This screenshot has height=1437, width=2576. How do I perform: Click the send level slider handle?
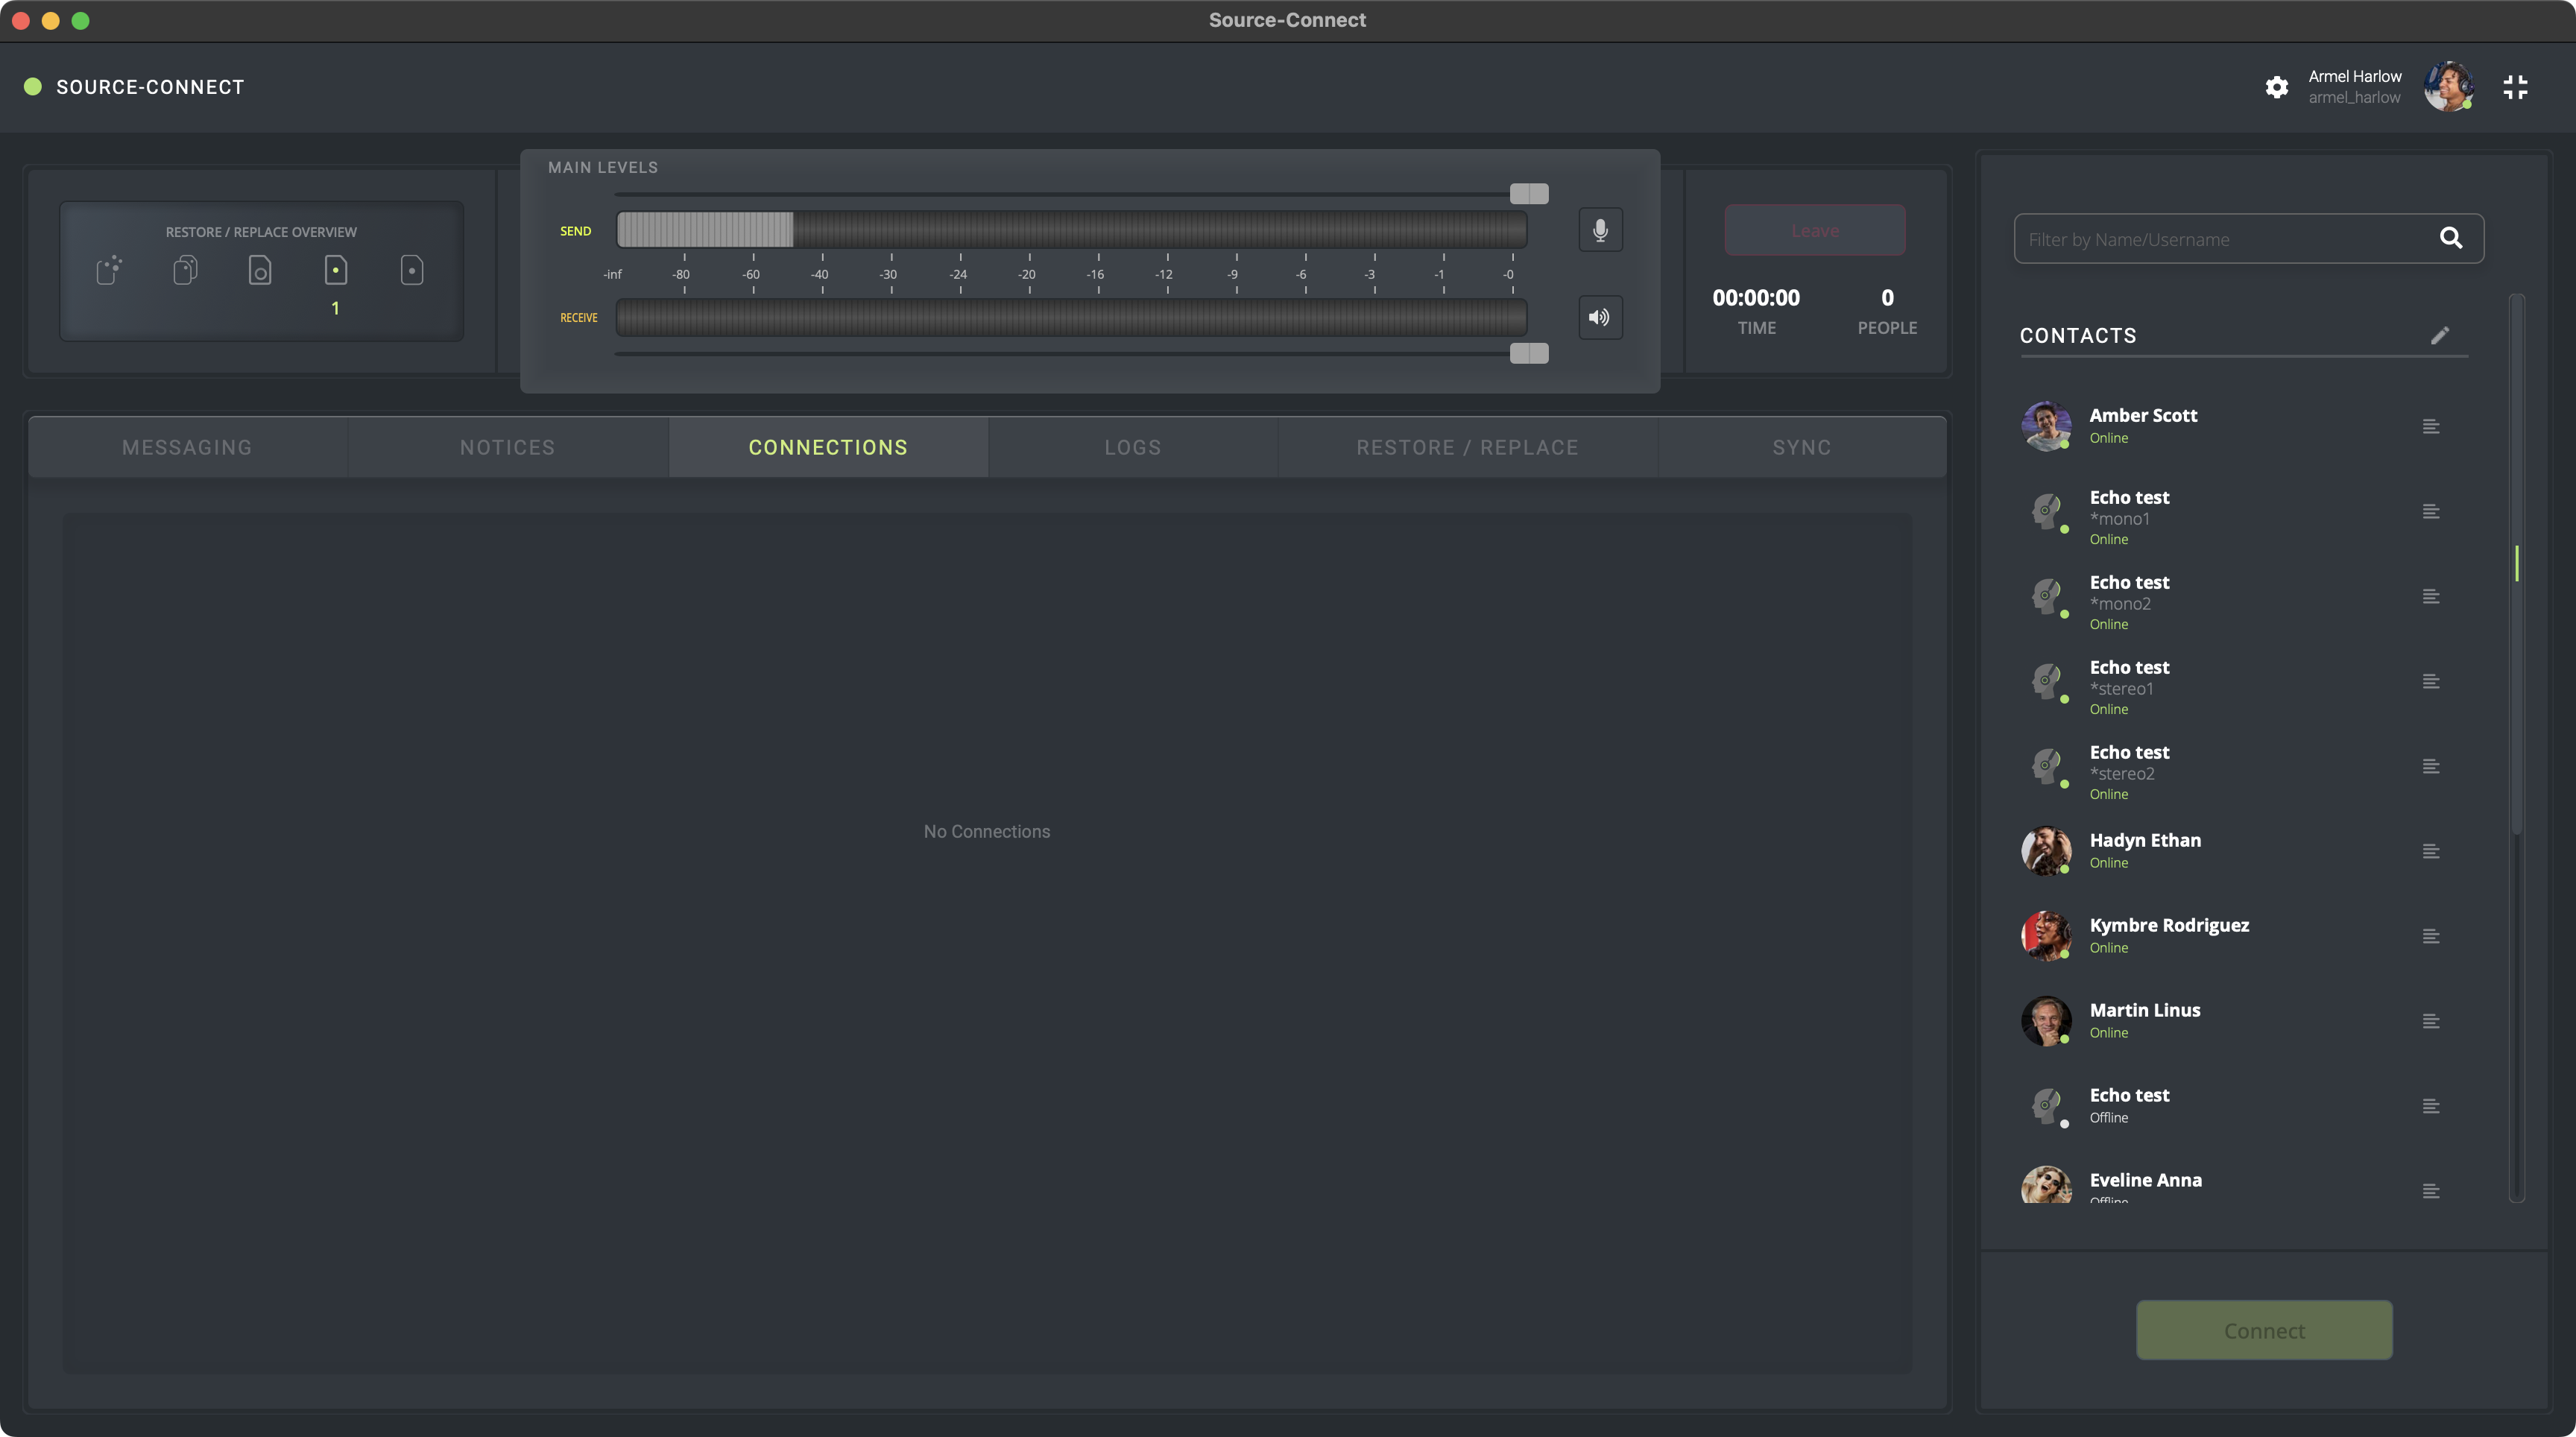pos(1528,194)
